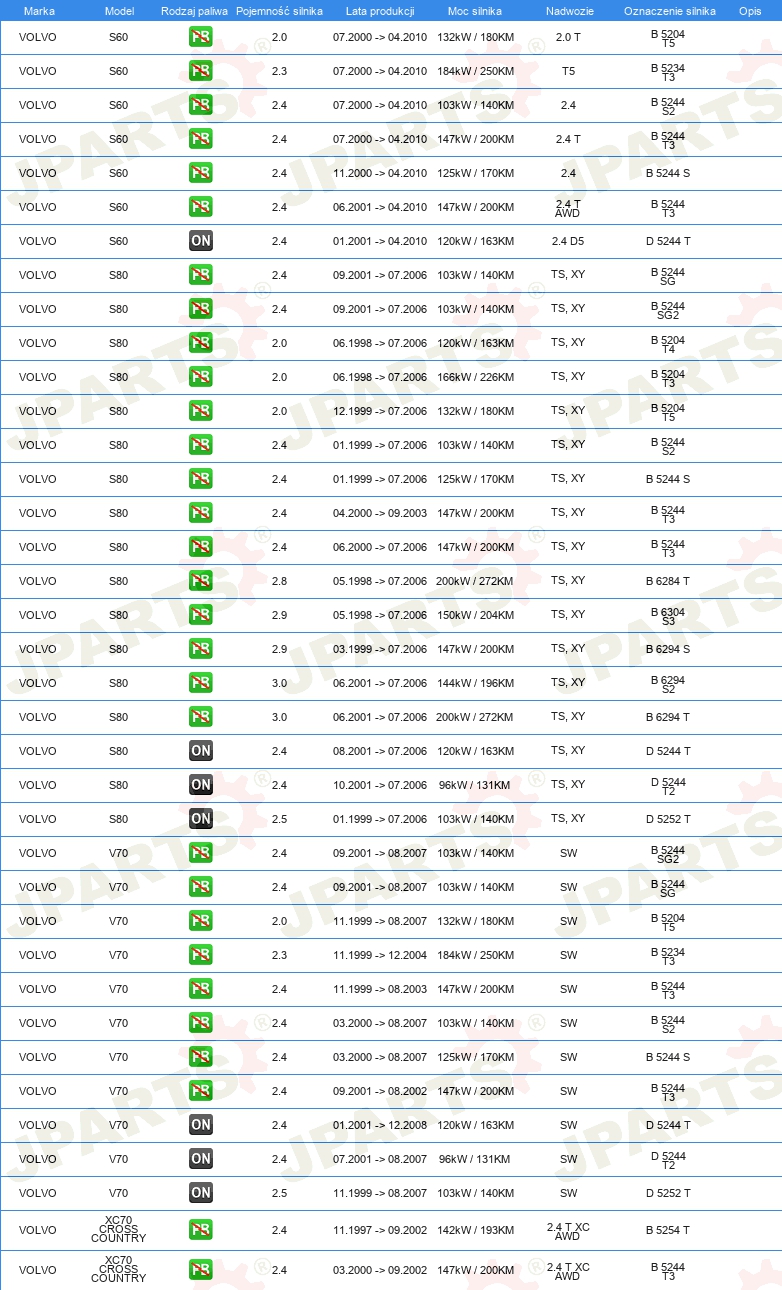Click the date range 11.1999 -> 08.2003
This screenshot has height=1290, width=782.
(x=380, y=990)
